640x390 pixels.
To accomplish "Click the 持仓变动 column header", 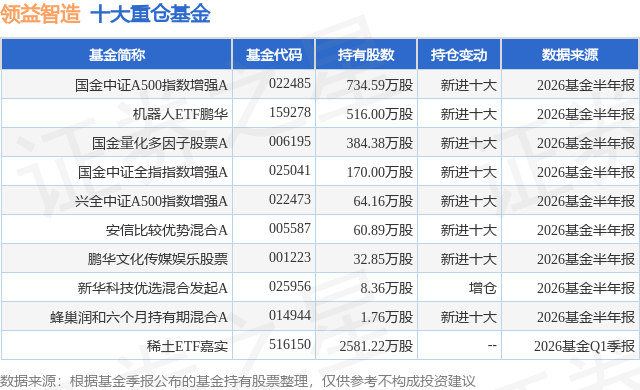I will [x=459, y=55].
